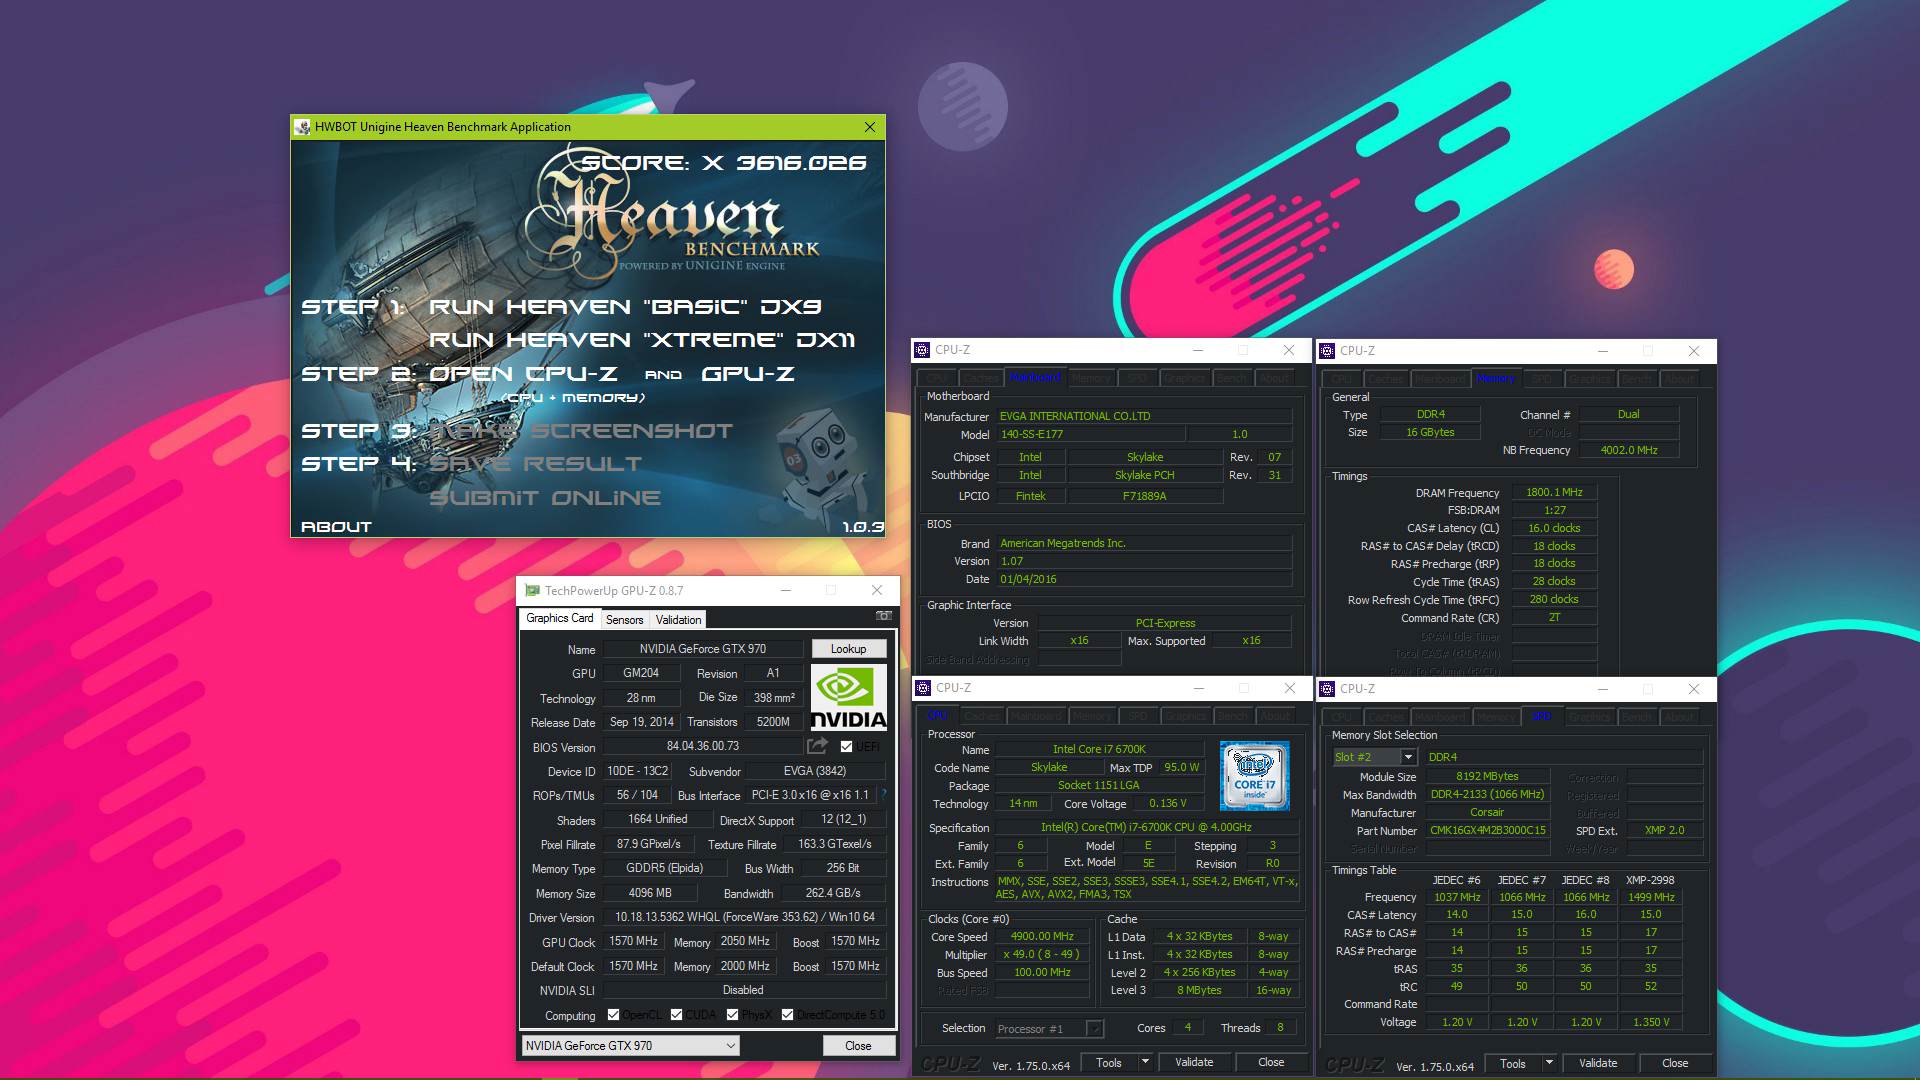This screenshot has height=1080, width=1920.
Task: Toggle the UEFI checkbox in GPU-Z
Action: [847, 747]
